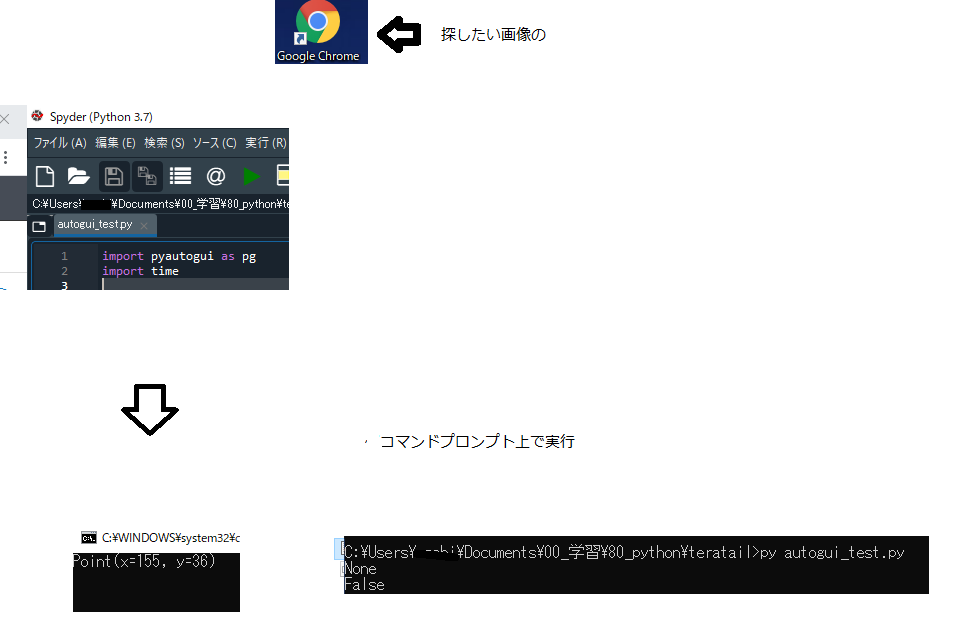Select the autogui_test.py editor tab
The width and height of the screenshot is (958, 643).
pos(105,225)
